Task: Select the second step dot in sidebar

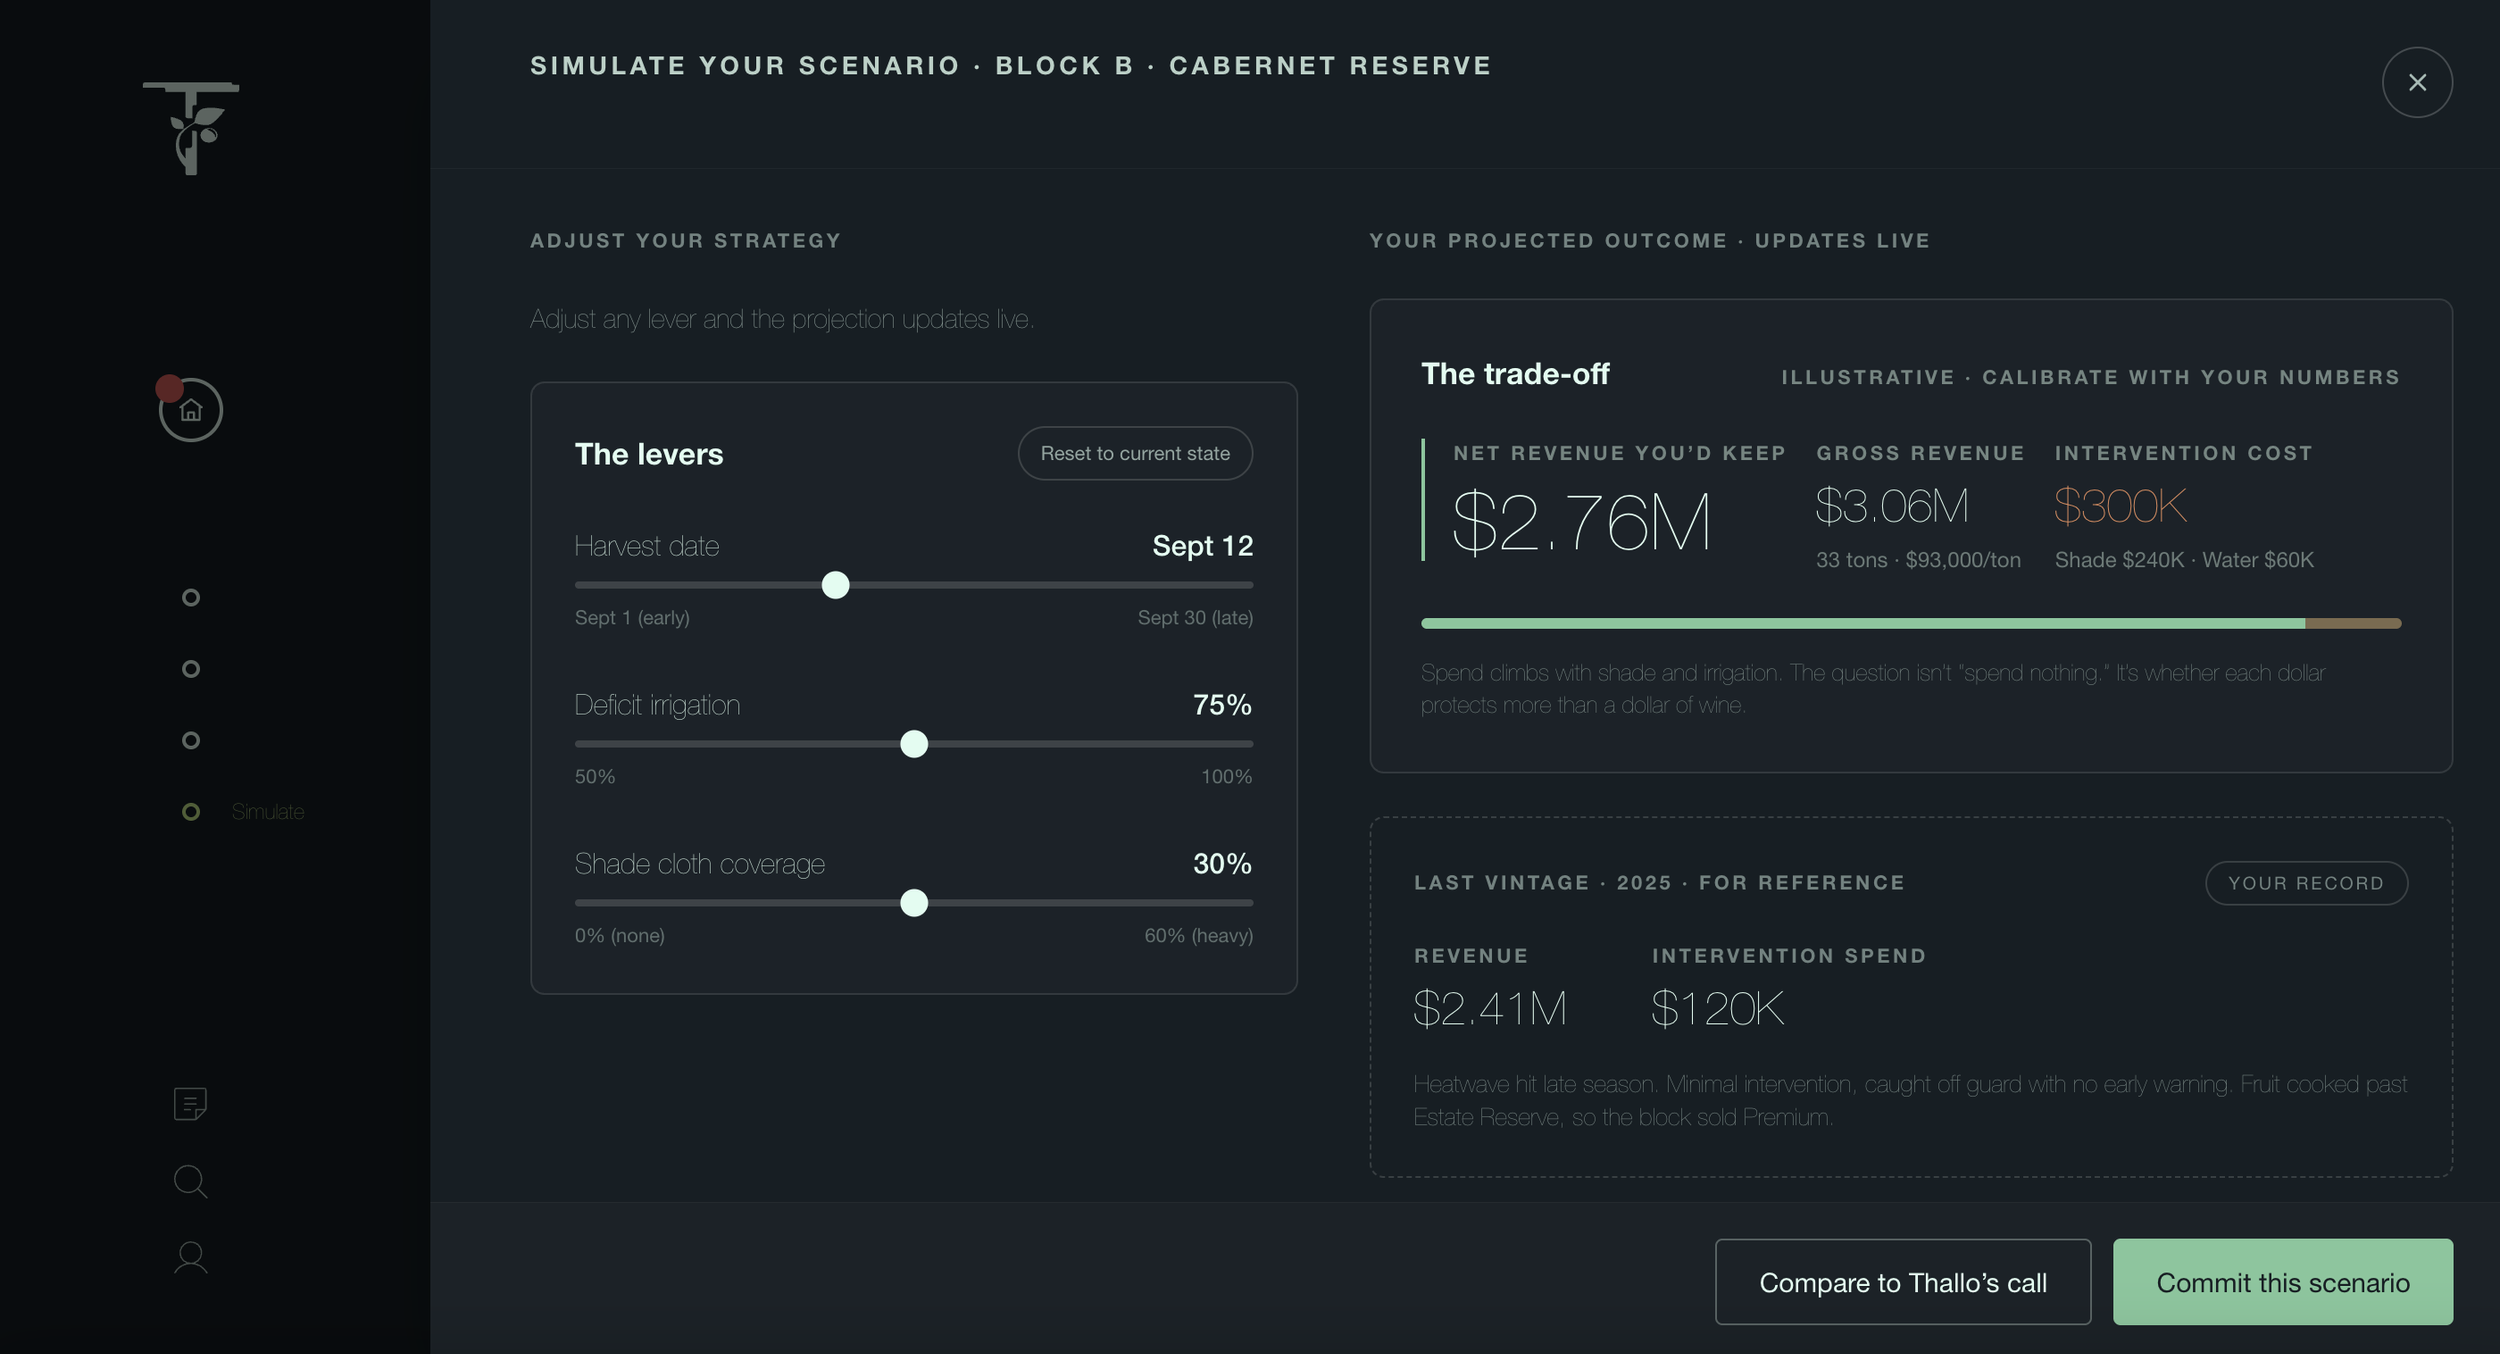Action: [x=191, y=669]
